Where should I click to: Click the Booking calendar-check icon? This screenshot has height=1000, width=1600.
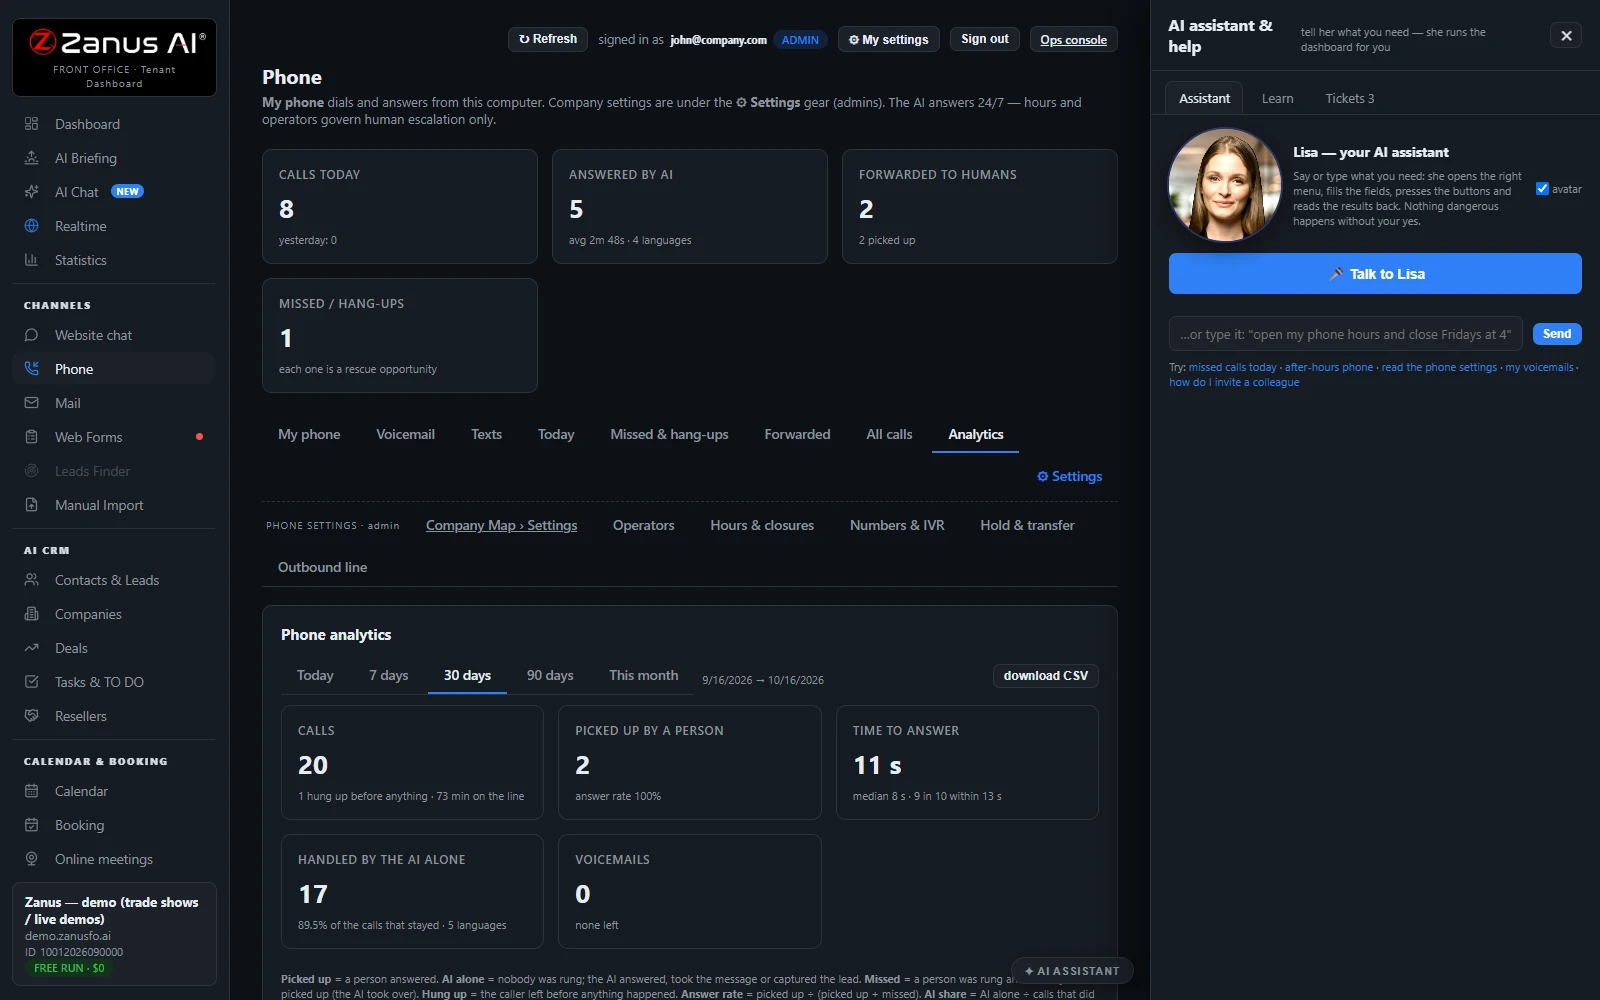click(x=31, y=825)
